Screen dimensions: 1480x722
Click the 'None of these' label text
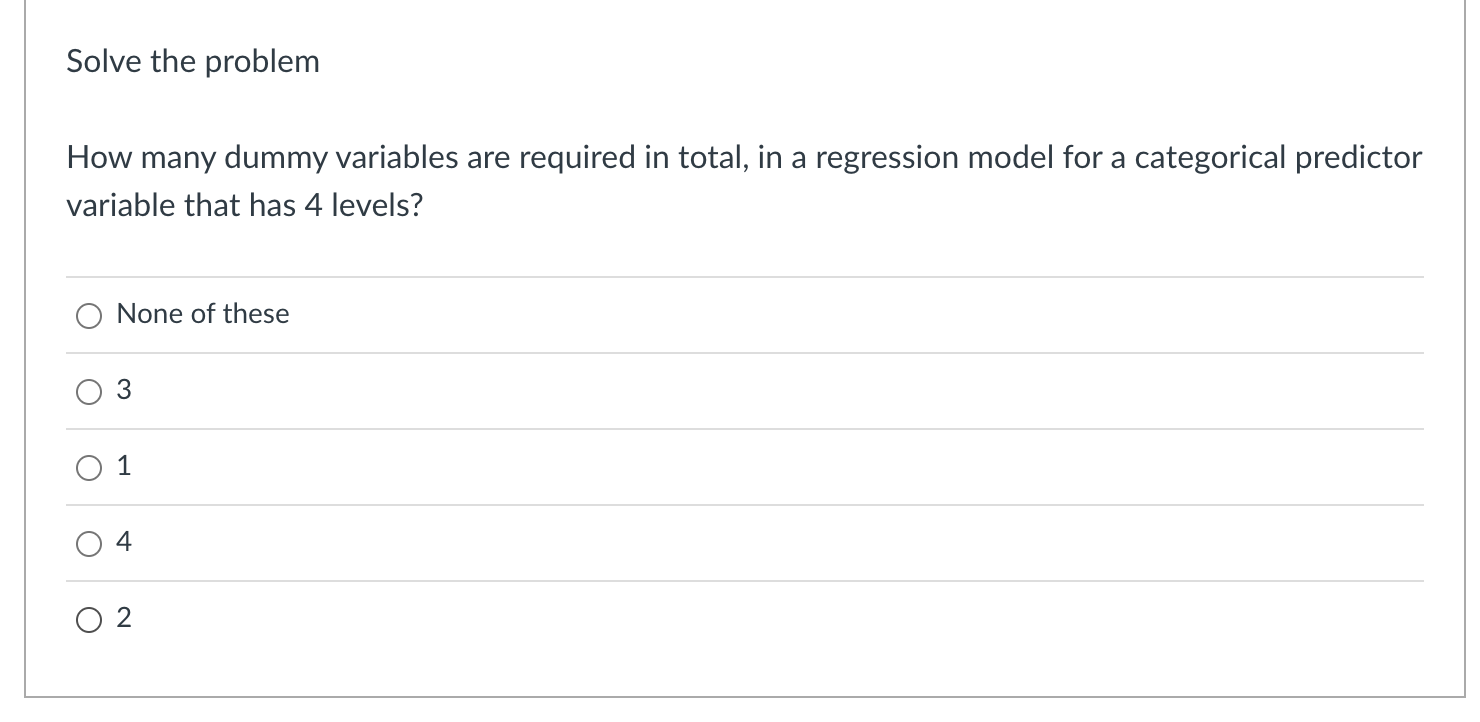(202, 313)
